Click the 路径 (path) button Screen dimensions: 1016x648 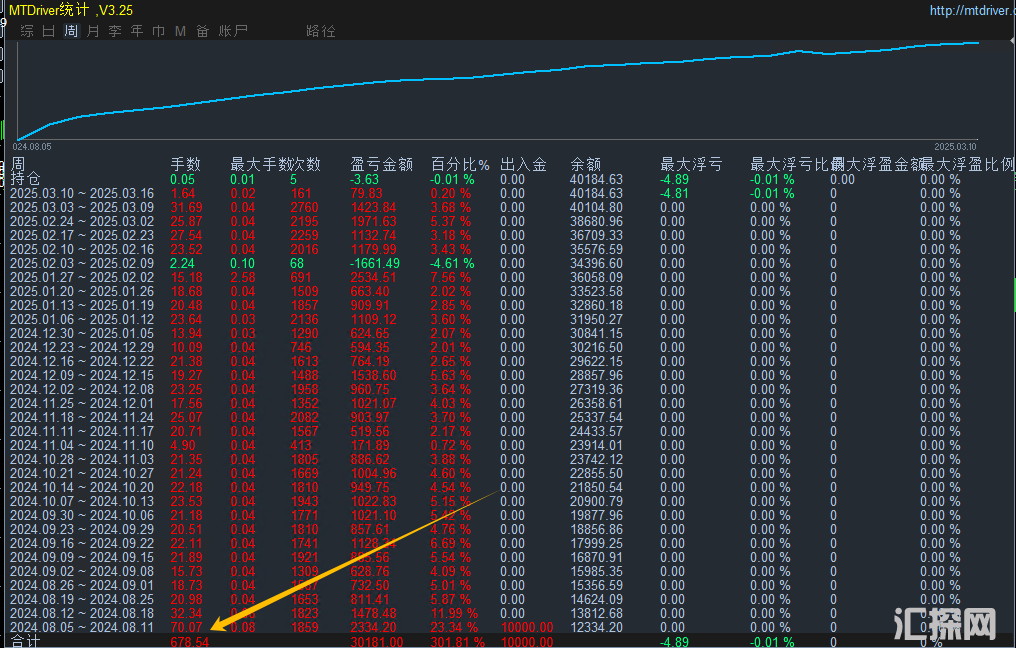[x=321, y=31]
